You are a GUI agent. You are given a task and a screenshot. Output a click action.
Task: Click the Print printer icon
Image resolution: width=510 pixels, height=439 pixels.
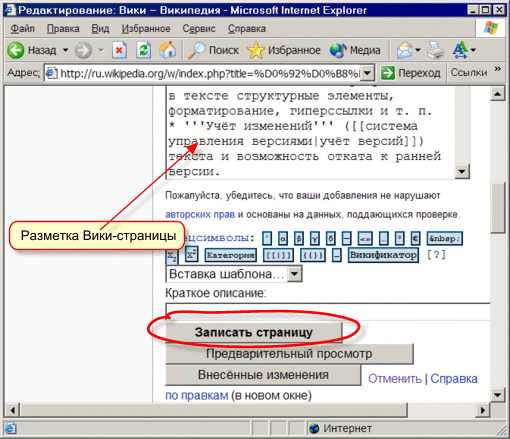436,50
